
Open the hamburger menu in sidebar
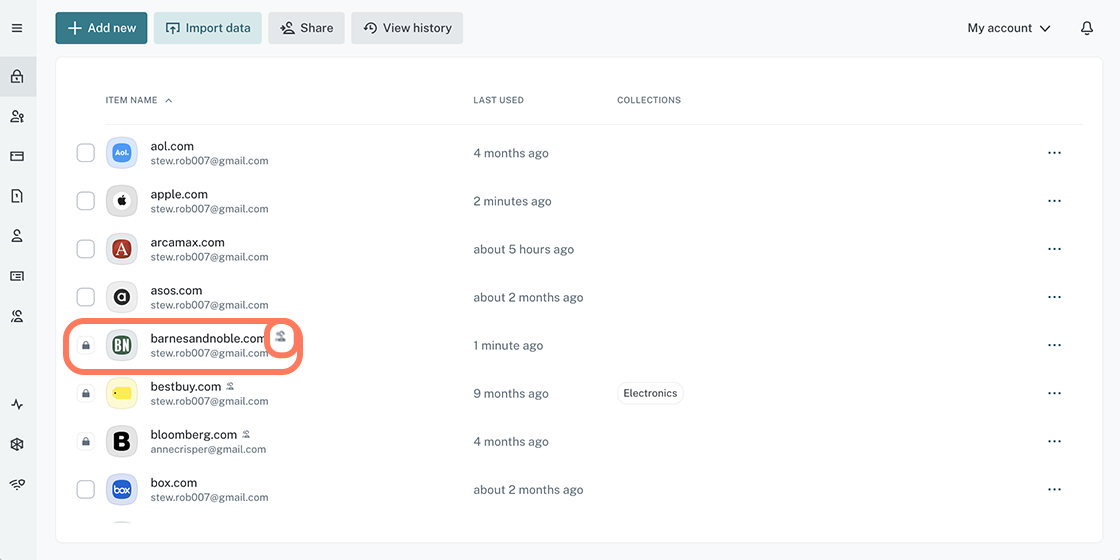pyautogui.click(x=17, y=28)
